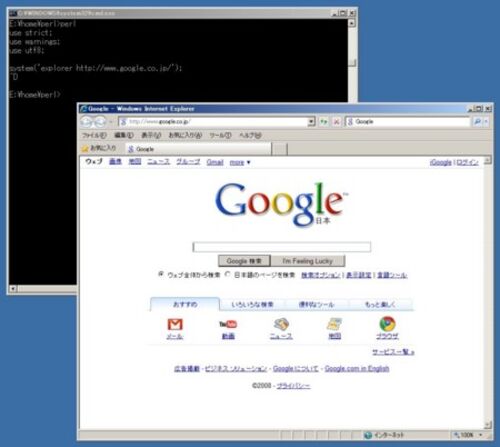Click the Google favicon in the address bar
500x447 pixels.
point(124,122)
